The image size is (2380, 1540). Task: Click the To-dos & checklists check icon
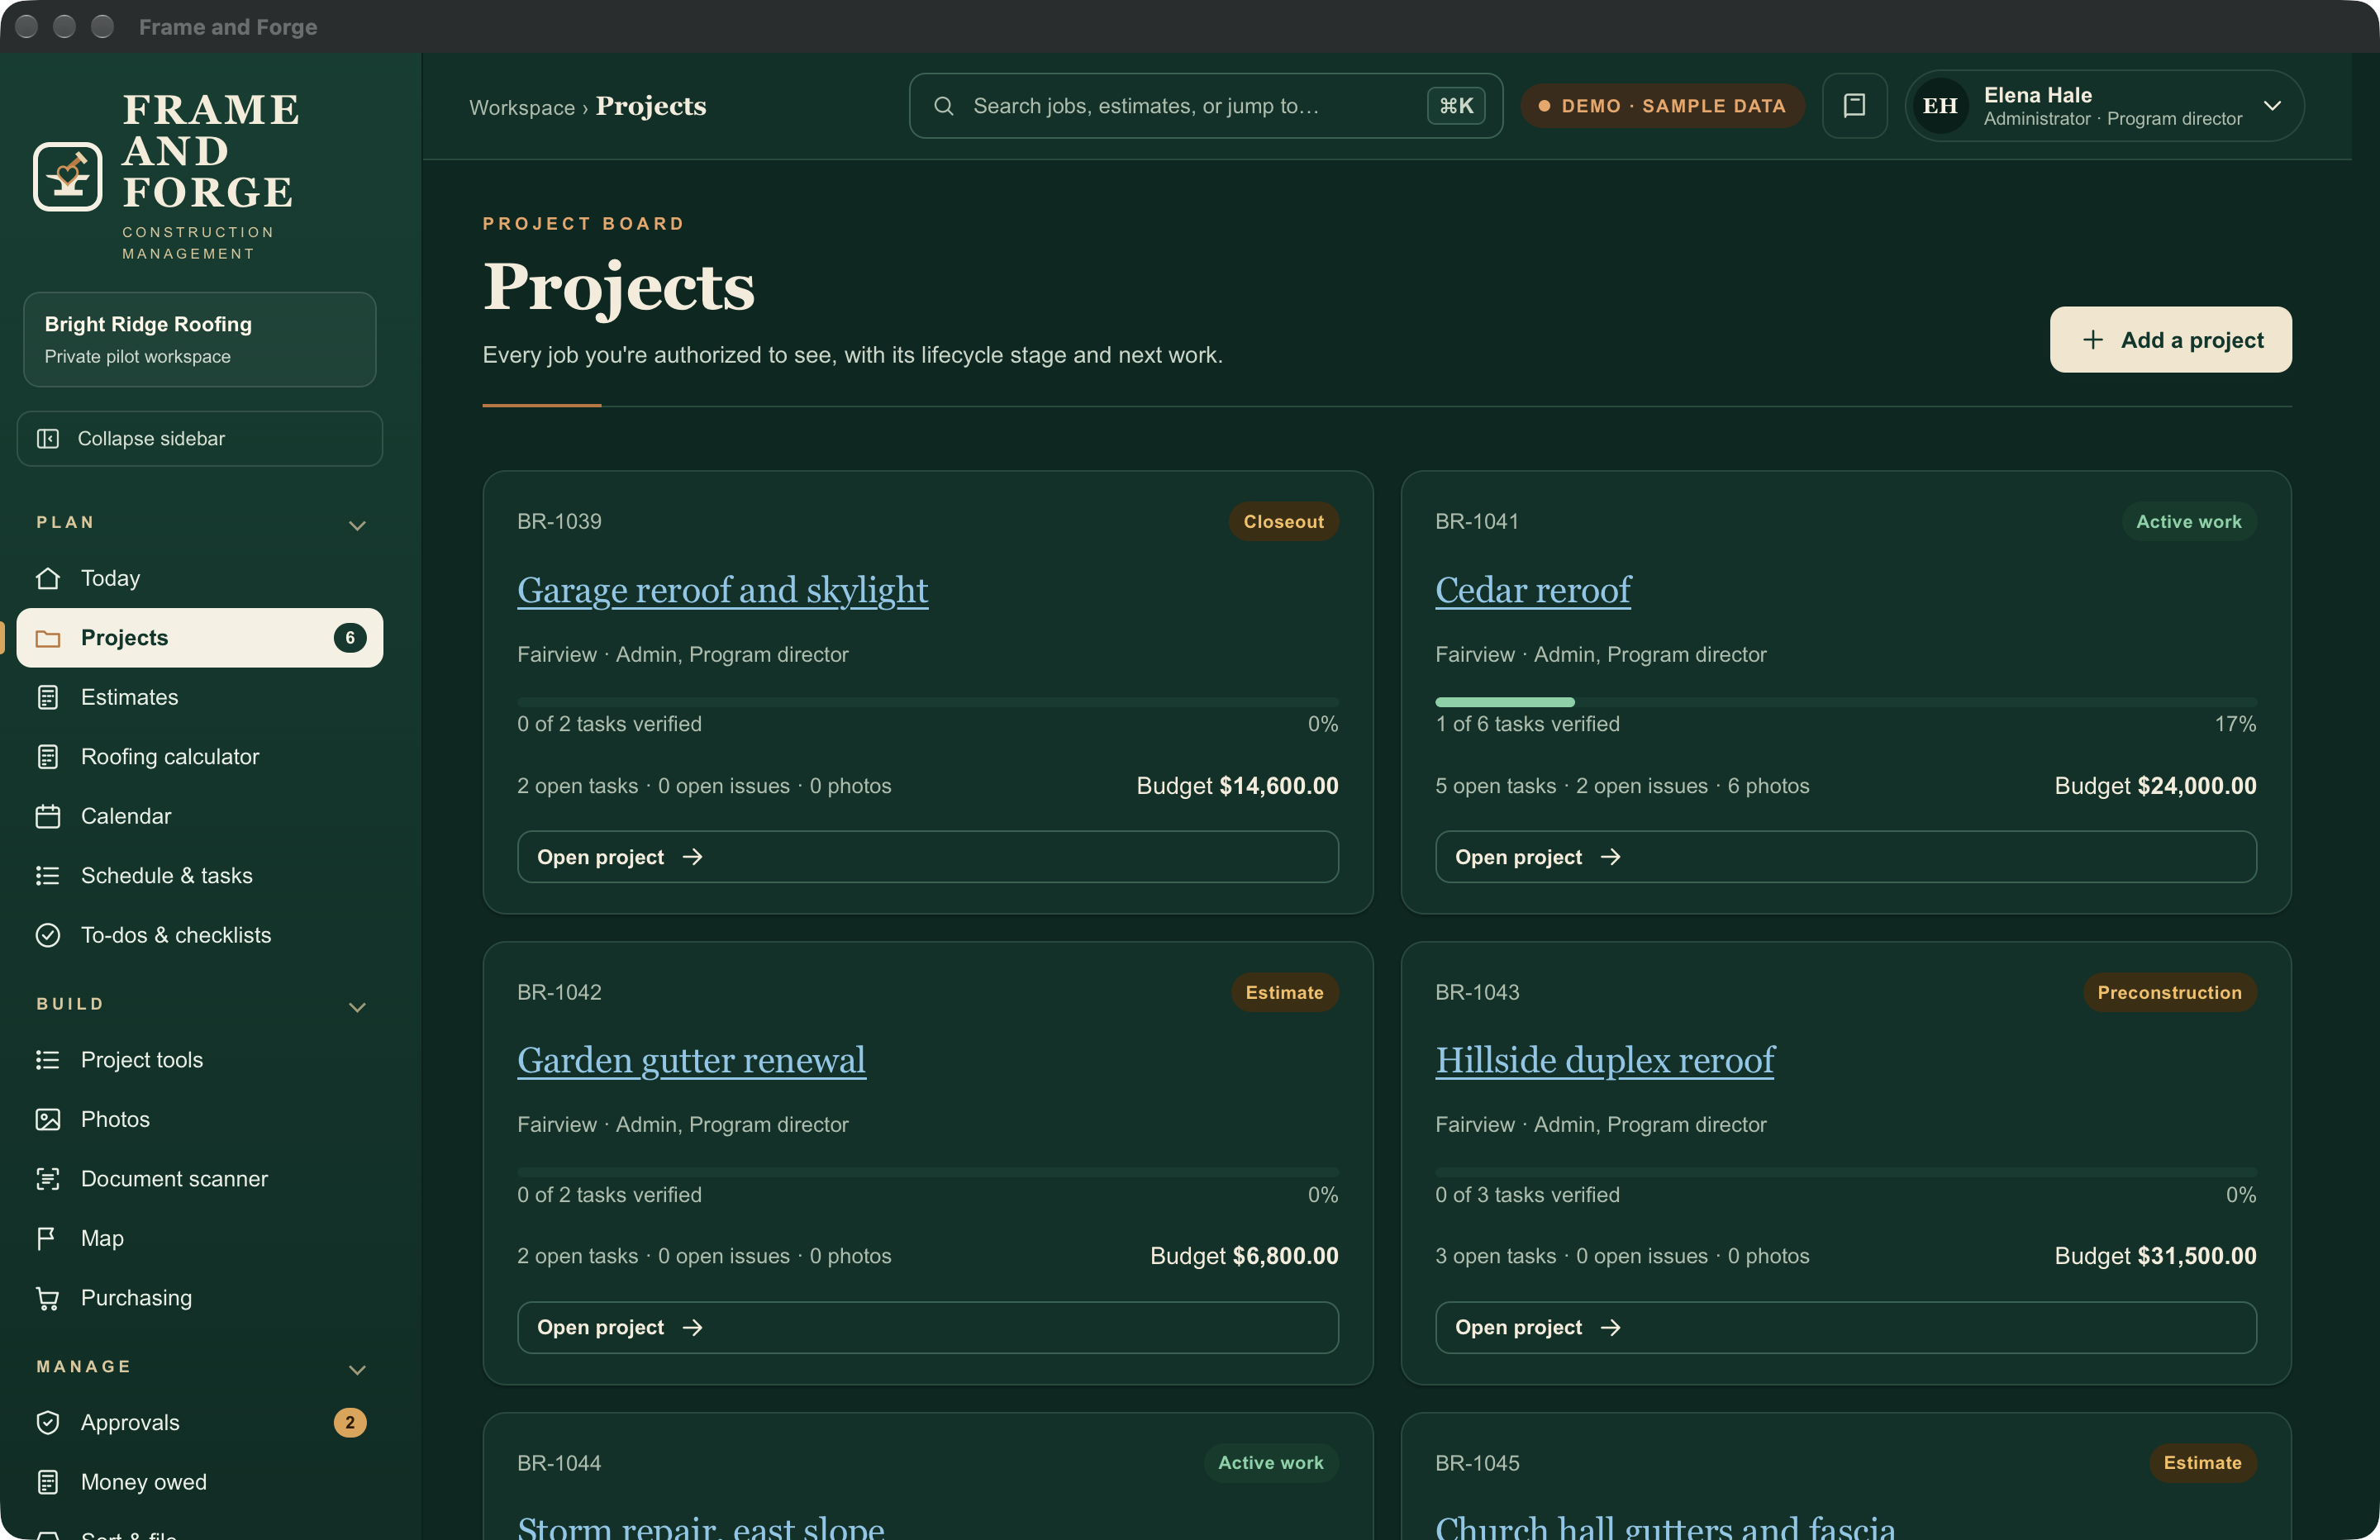pos(48,935)
